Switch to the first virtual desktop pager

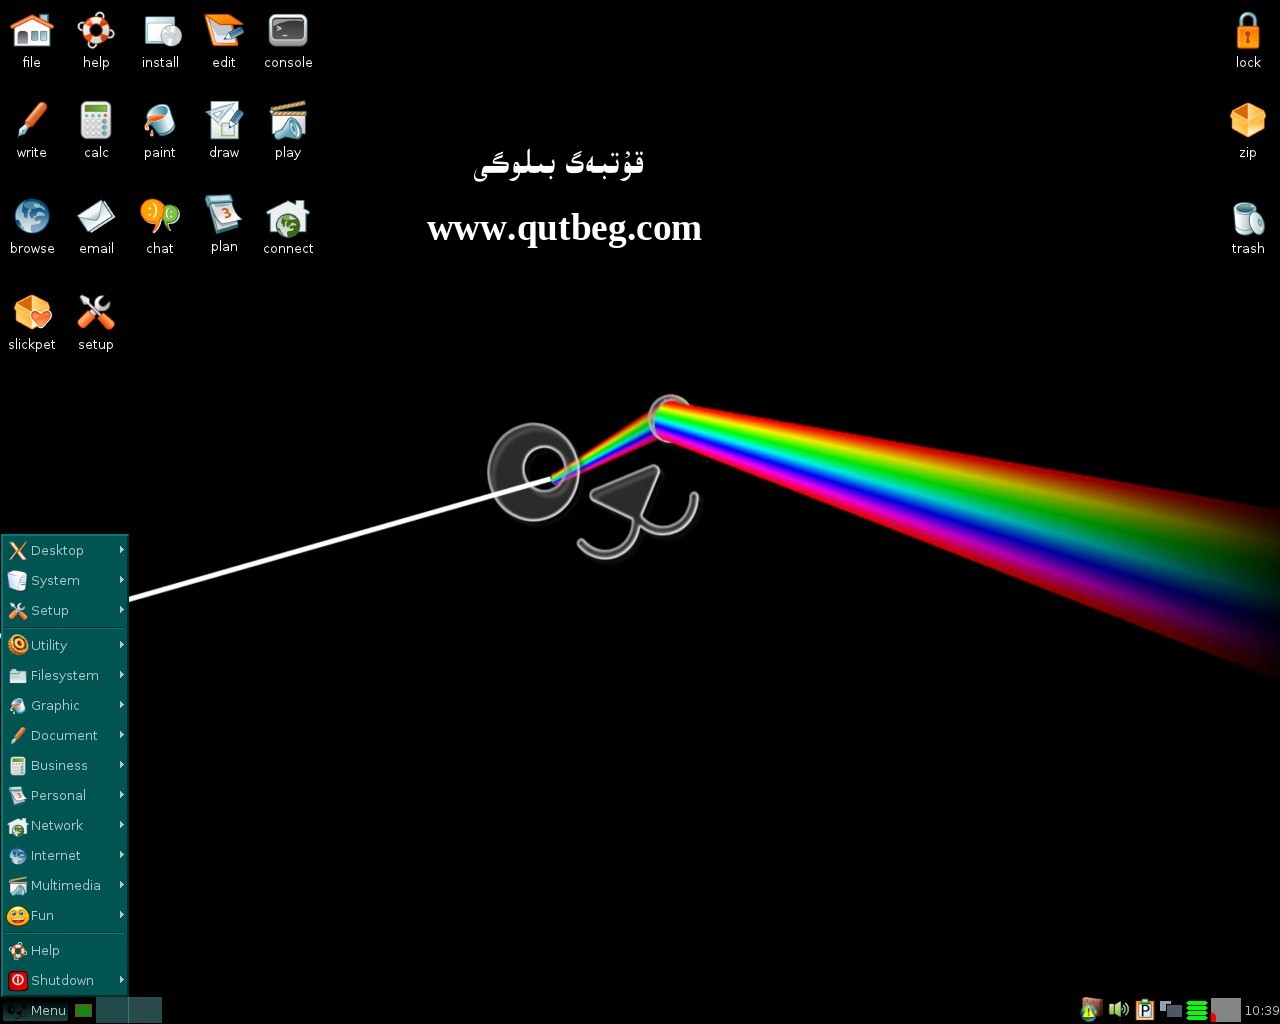tap(112, 1010)
